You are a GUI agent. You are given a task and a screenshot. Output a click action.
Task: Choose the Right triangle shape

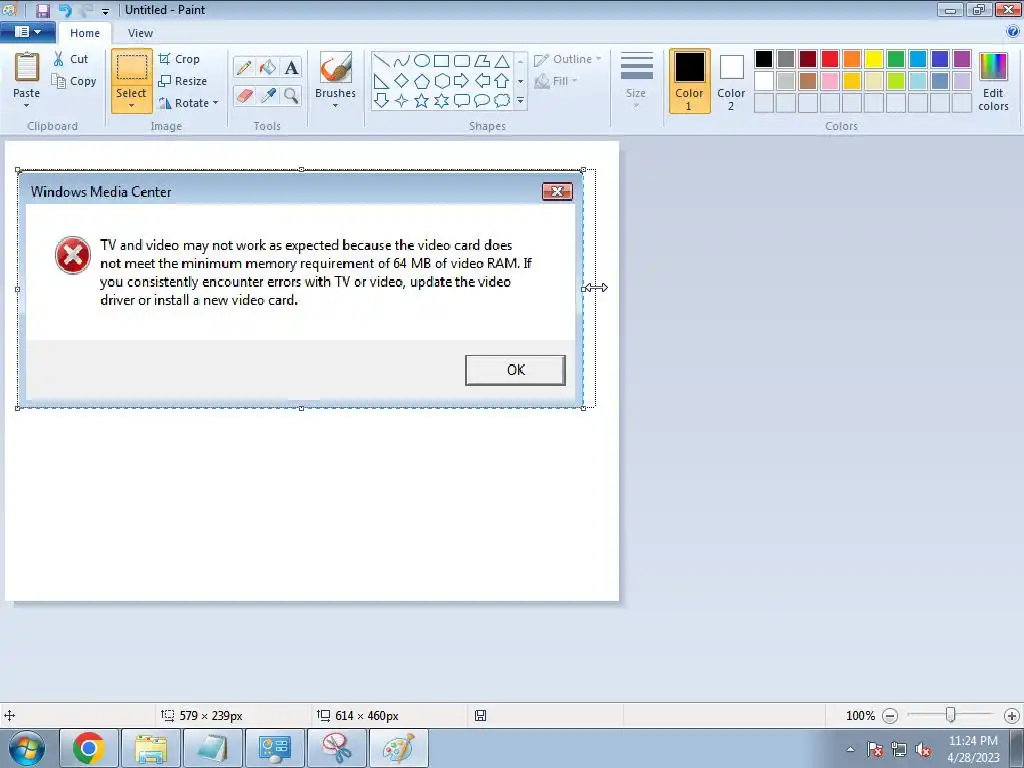382,81
